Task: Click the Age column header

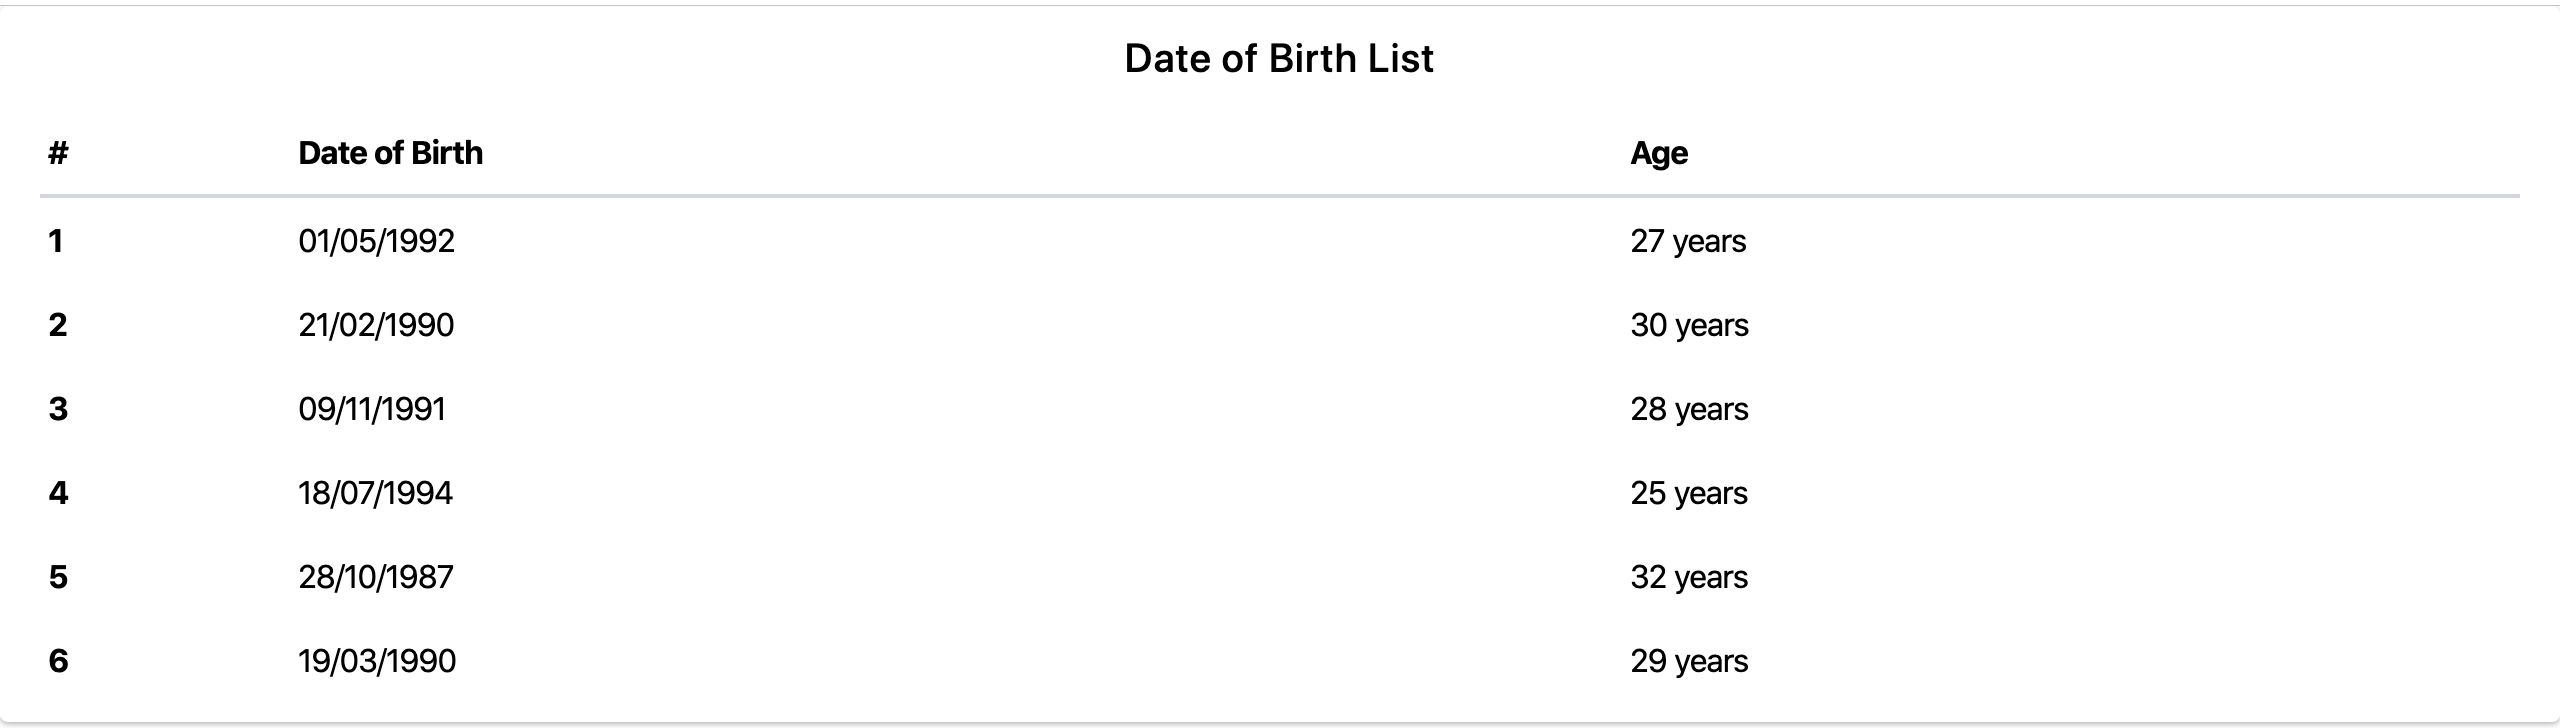Action: 1659,154
